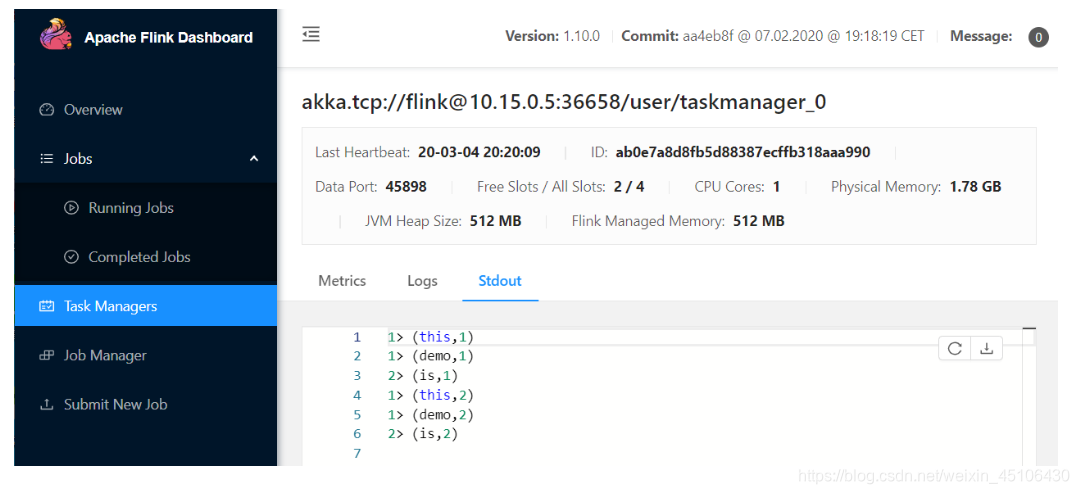Switch to the Metrics tab
Screen dimensions: 1079x494
(342, 281)
